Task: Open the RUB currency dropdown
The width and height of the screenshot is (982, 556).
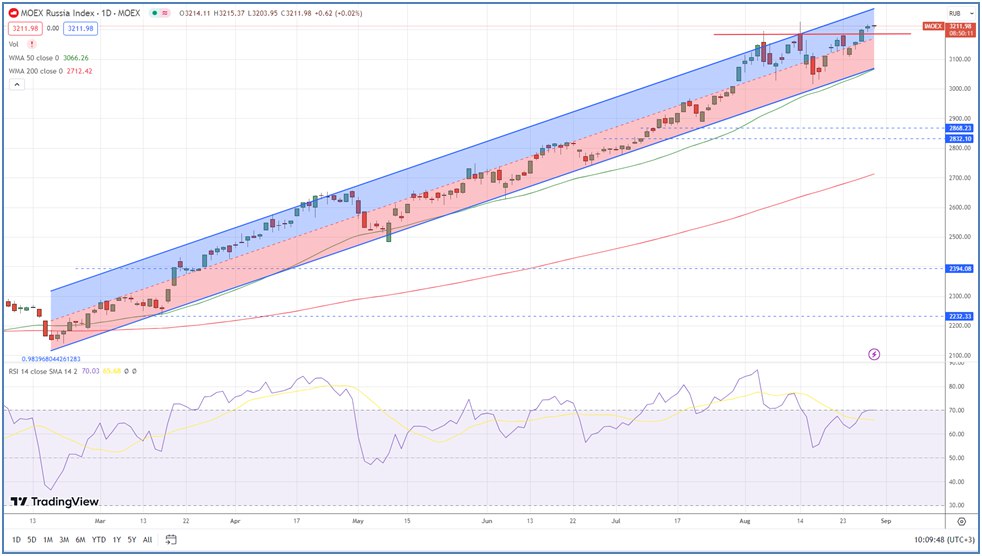Action: click(x=961, y=13)
